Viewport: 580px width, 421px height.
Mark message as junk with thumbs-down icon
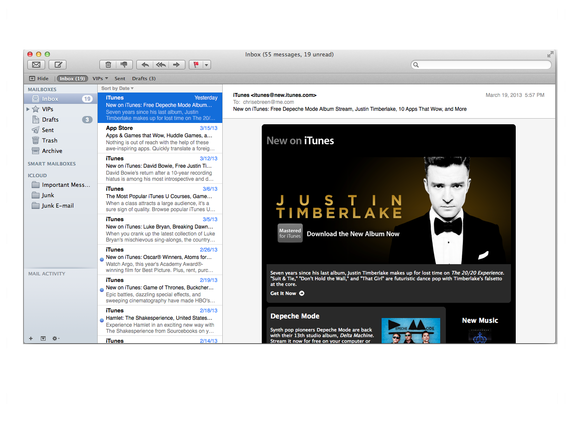[x=124, y=65]
